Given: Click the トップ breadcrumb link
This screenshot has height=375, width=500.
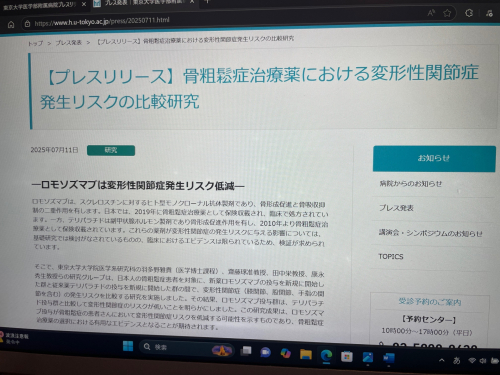Looking at the screenshot, I should [35, 43].
